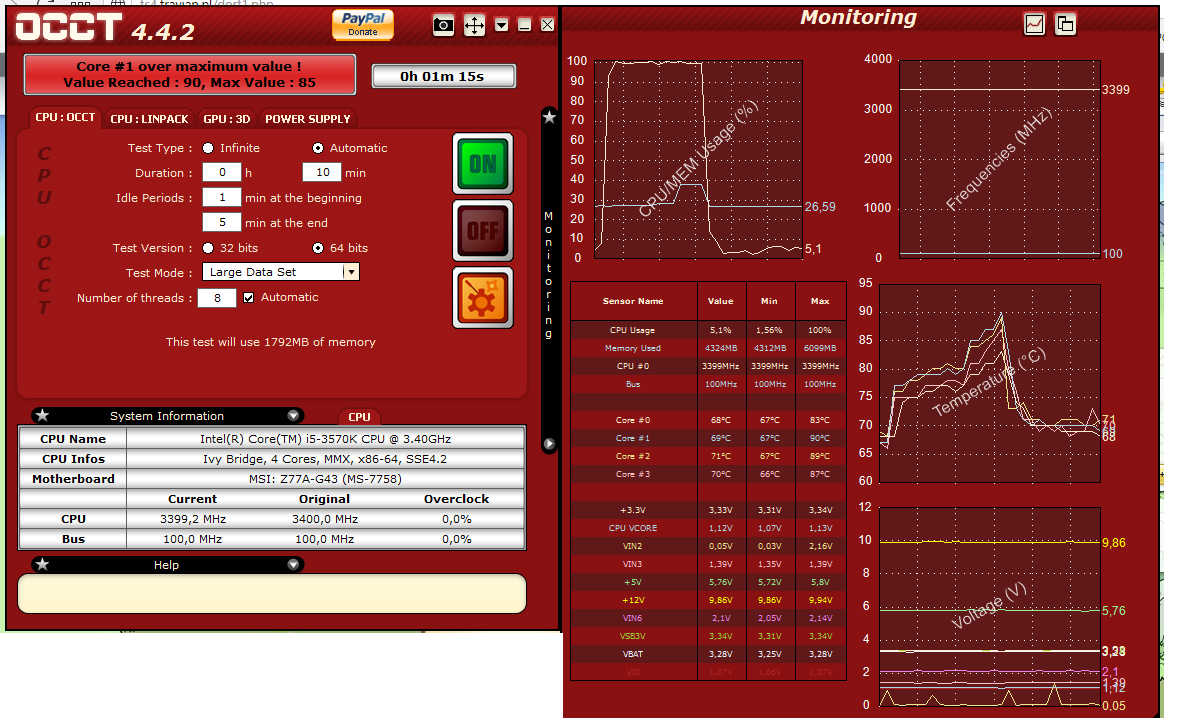Collapse System Information section arrow
The height and width of the screenshot is (719, 1179).
(293, 415)
